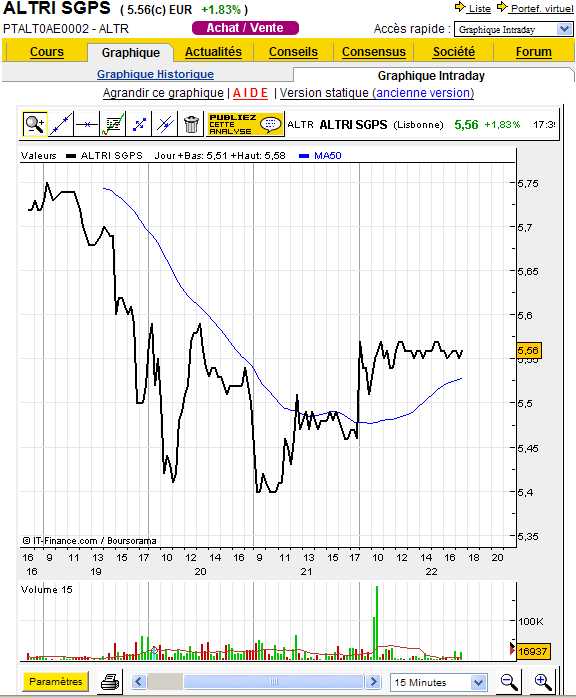The height and width of the screenshot is (698, 576).
Task: Click the chart horizontal scrollbar thumb
Action: (274, 682)
